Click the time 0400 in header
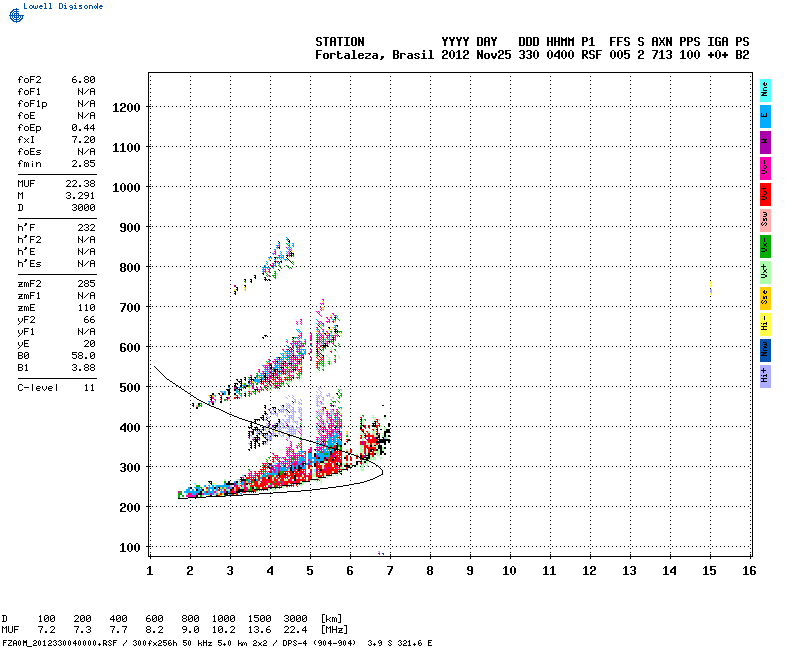Screen dimensions: 800x650 click(x=560, y=55)
